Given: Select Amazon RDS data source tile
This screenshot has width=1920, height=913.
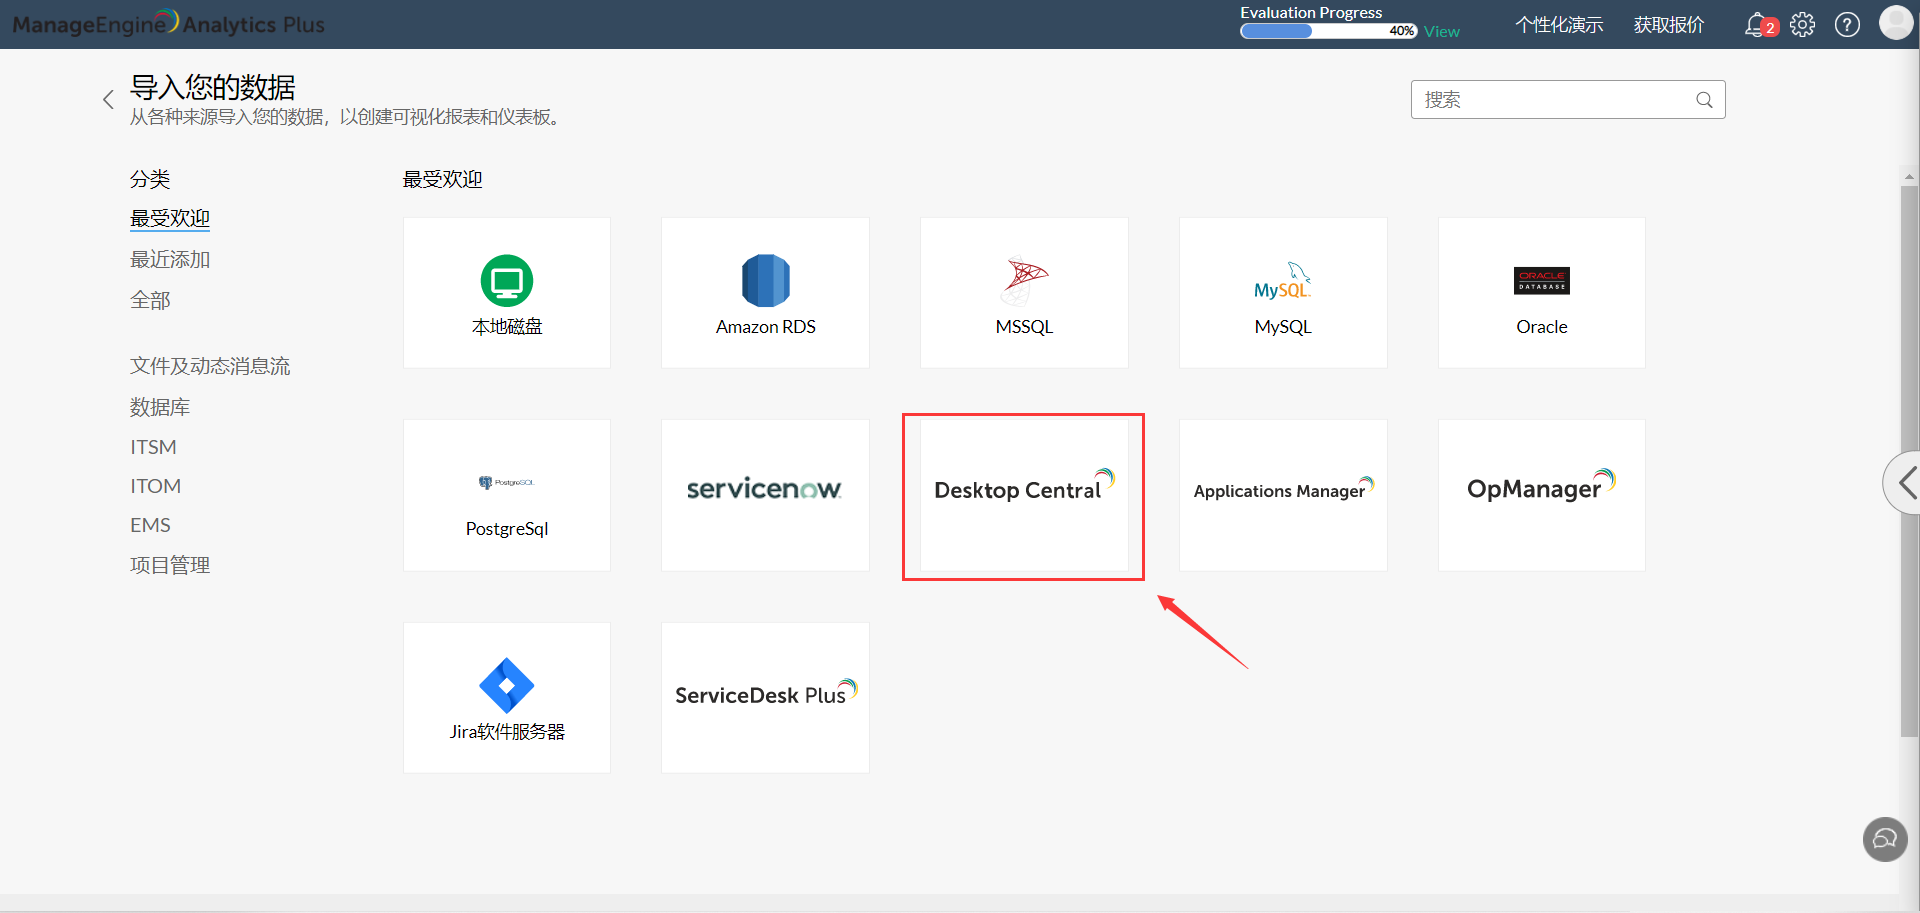Looking at the screenshot, I should 765,293.
